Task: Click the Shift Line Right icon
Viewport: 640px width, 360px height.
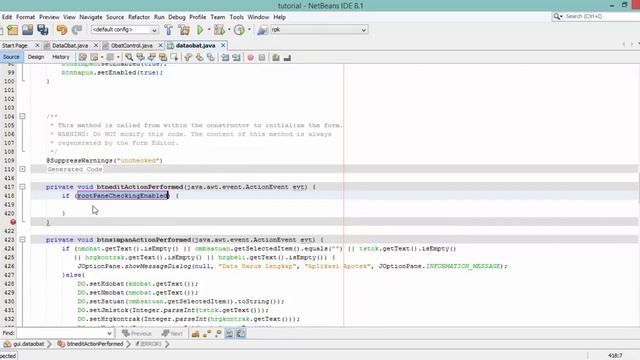Action: pos(236,58)
